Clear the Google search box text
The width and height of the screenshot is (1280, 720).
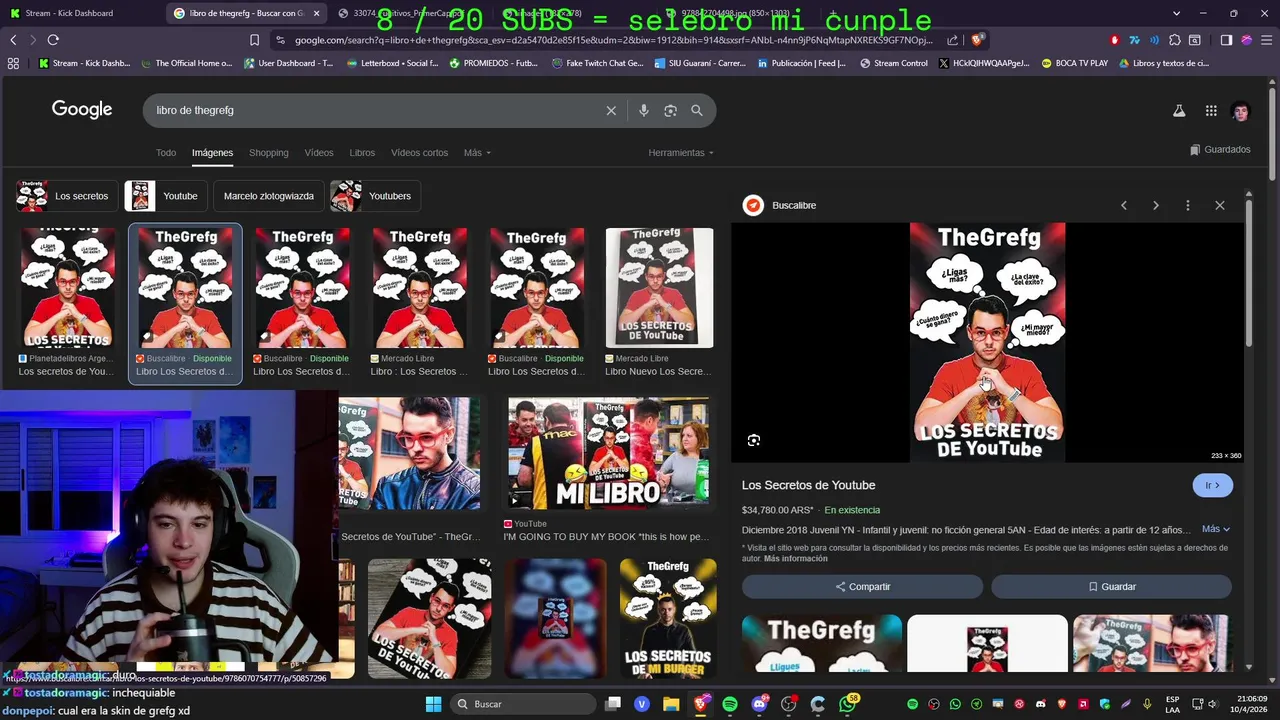click(x=611, y=110)
